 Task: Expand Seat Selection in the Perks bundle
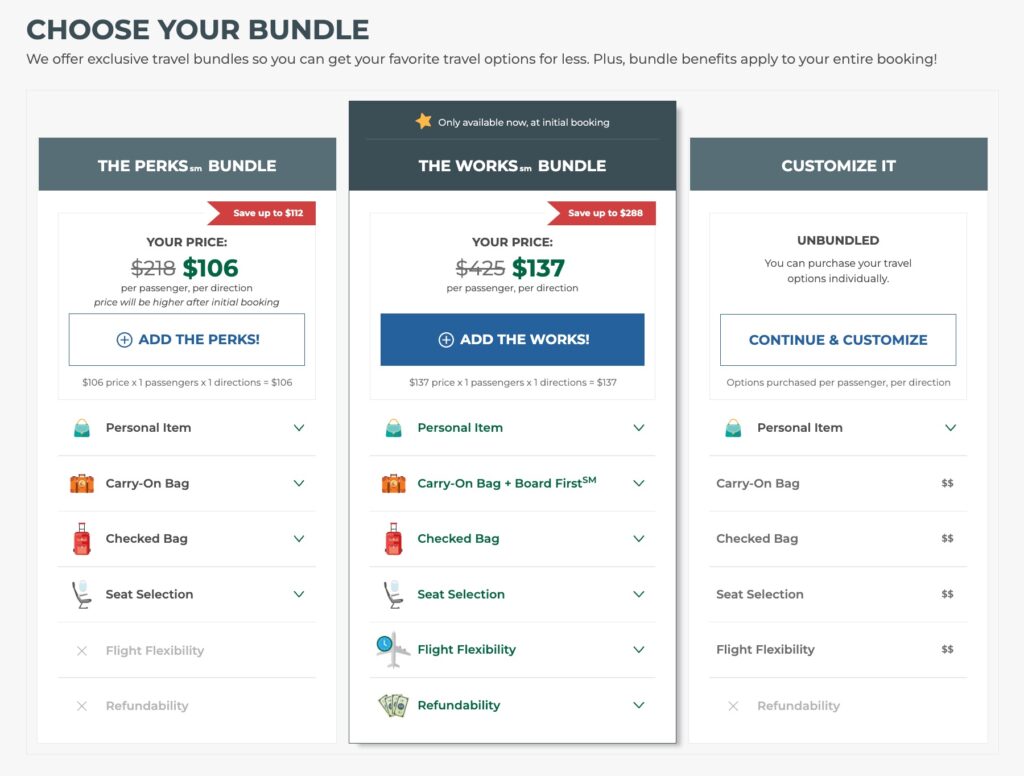click(298, 594)
